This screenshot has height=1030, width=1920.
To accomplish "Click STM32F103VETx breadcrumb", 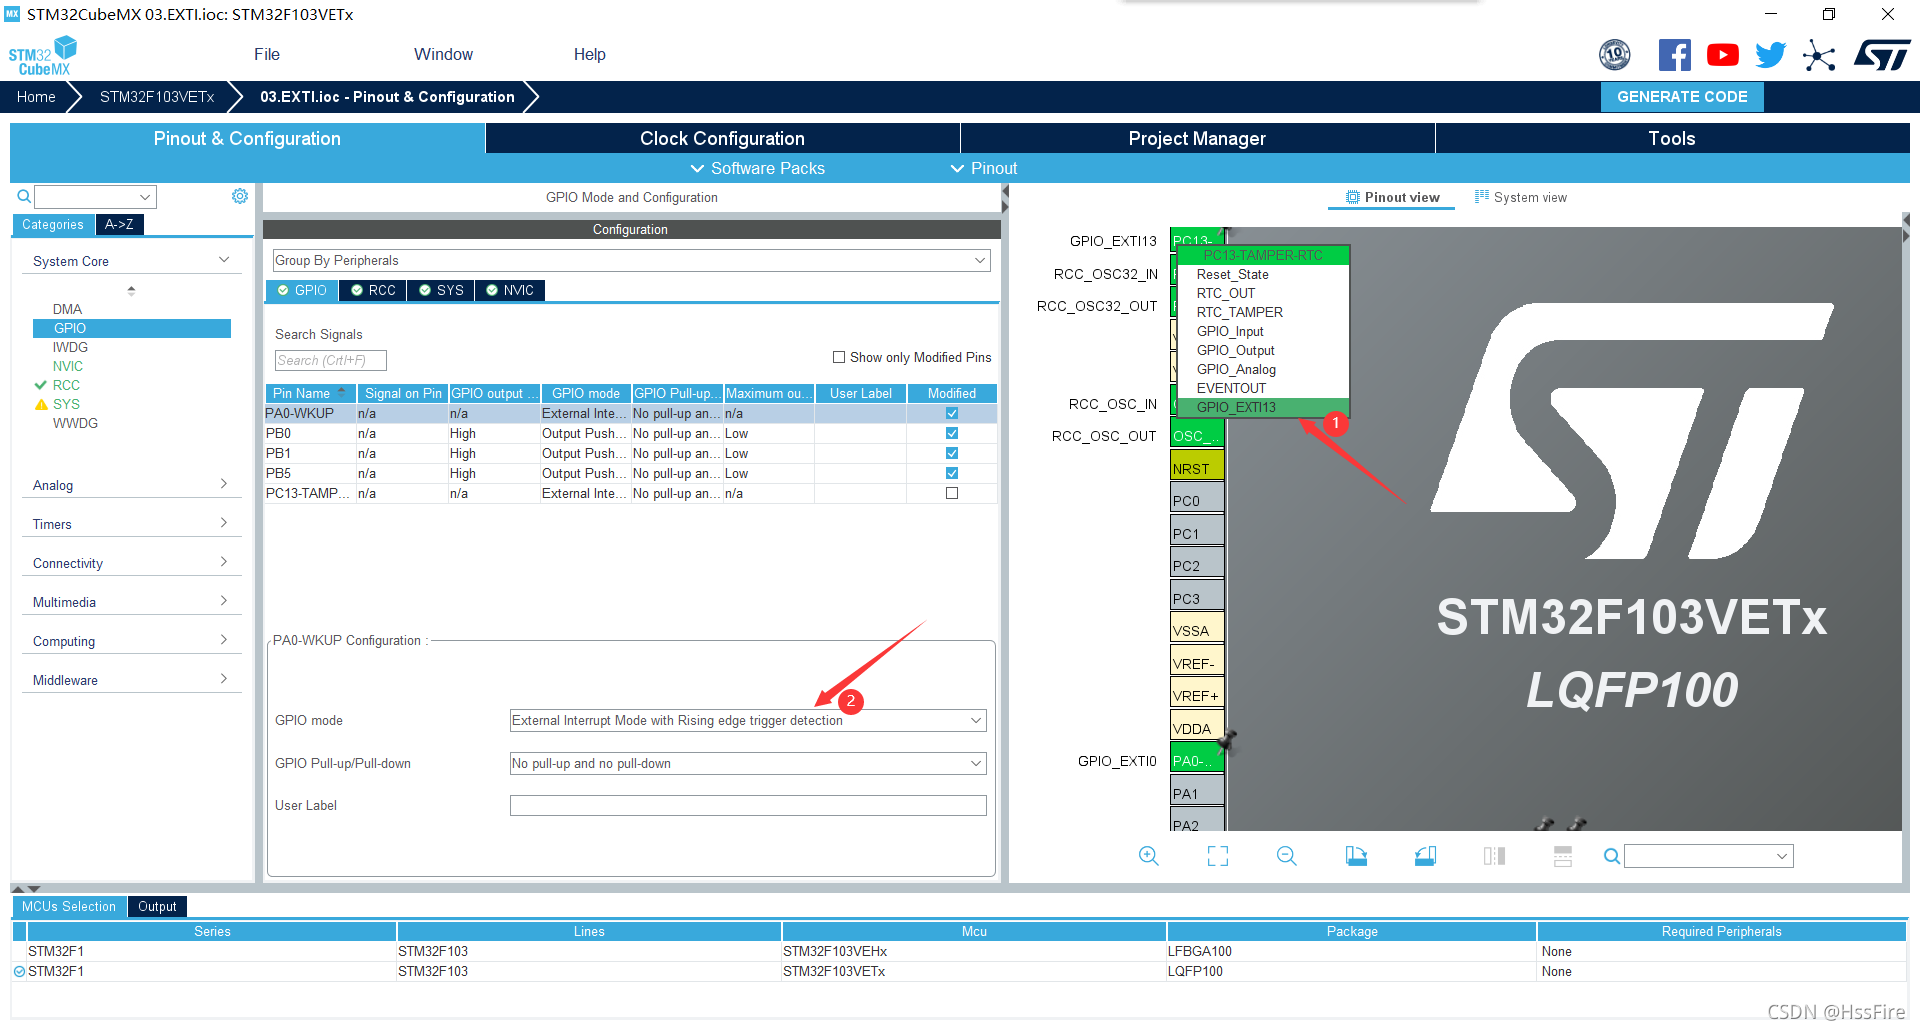I will point(157,97).
